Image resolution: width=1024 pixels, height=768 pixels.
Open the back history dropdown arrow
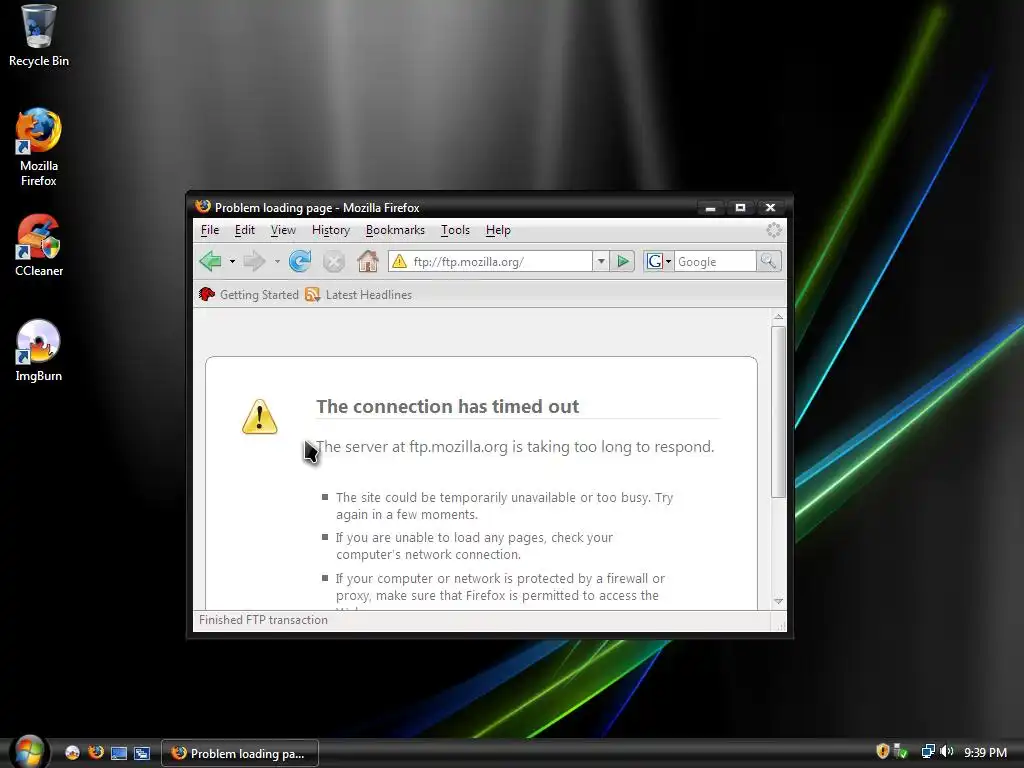(x=232, y=262)
